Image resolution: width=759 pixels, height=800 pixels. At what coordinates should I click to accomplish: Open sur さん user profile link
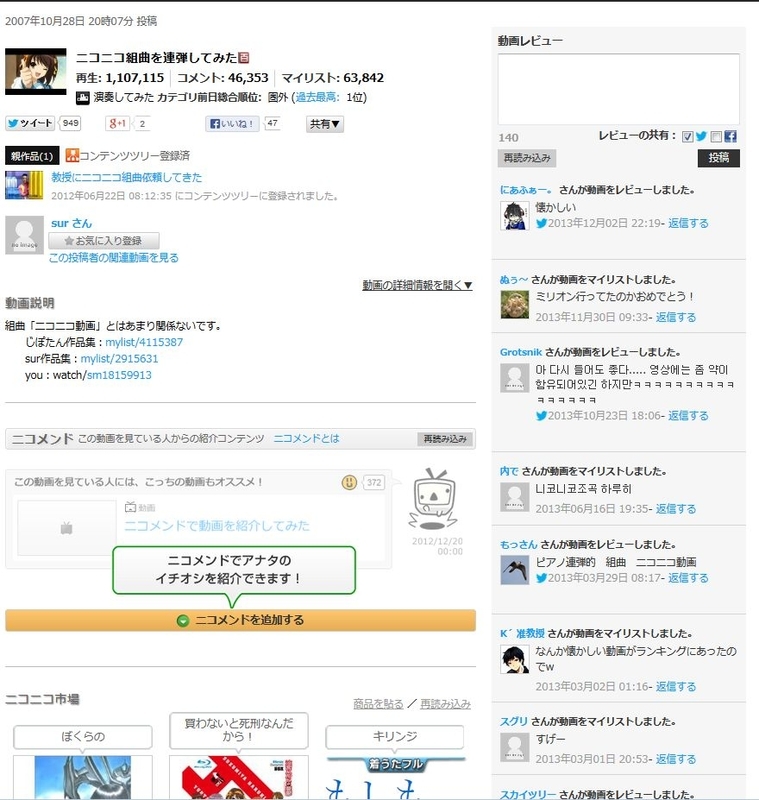pyautogui.click(x=71, y=223)
